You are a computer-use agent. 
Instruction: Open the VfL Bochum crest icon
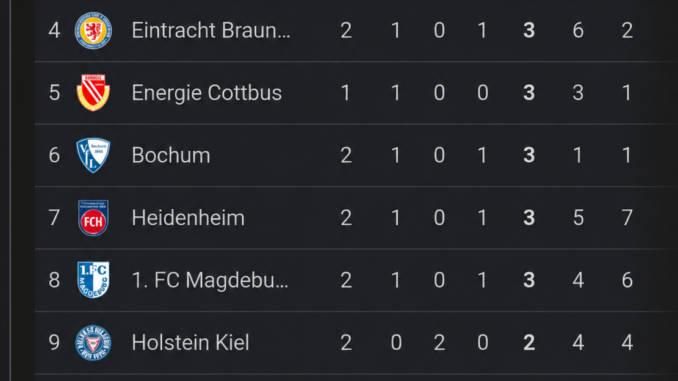click(x=93, y=155)
